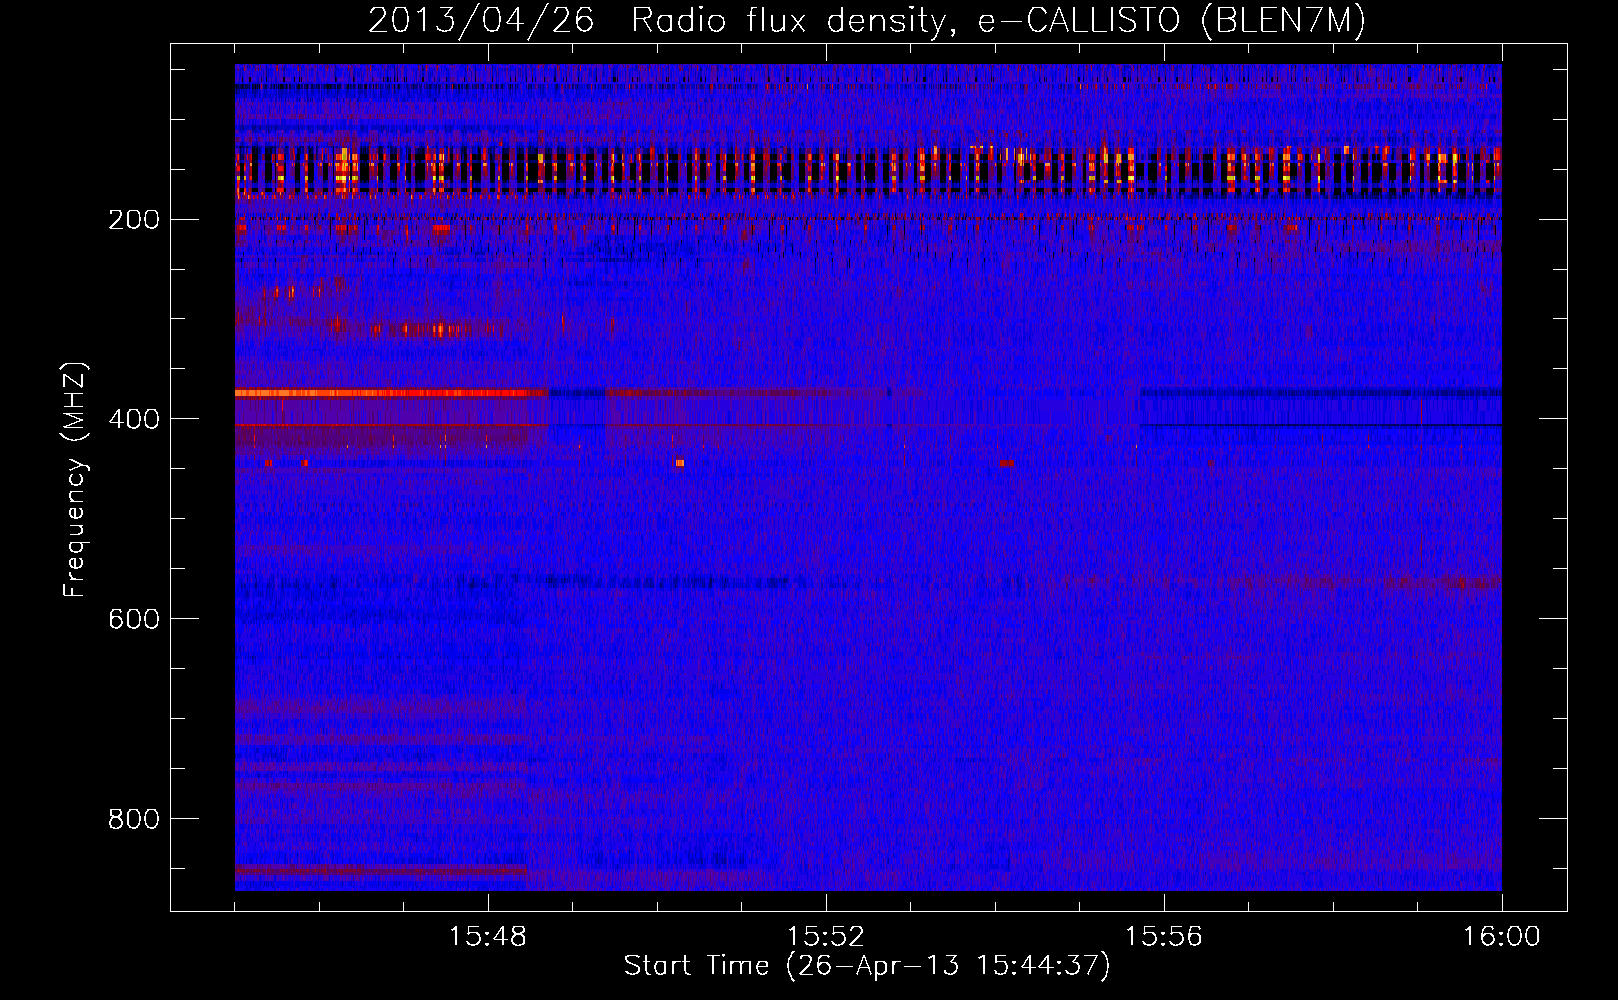Click the 800 frequency axis label
1618x1000 pixels.
tap(134, 819)
